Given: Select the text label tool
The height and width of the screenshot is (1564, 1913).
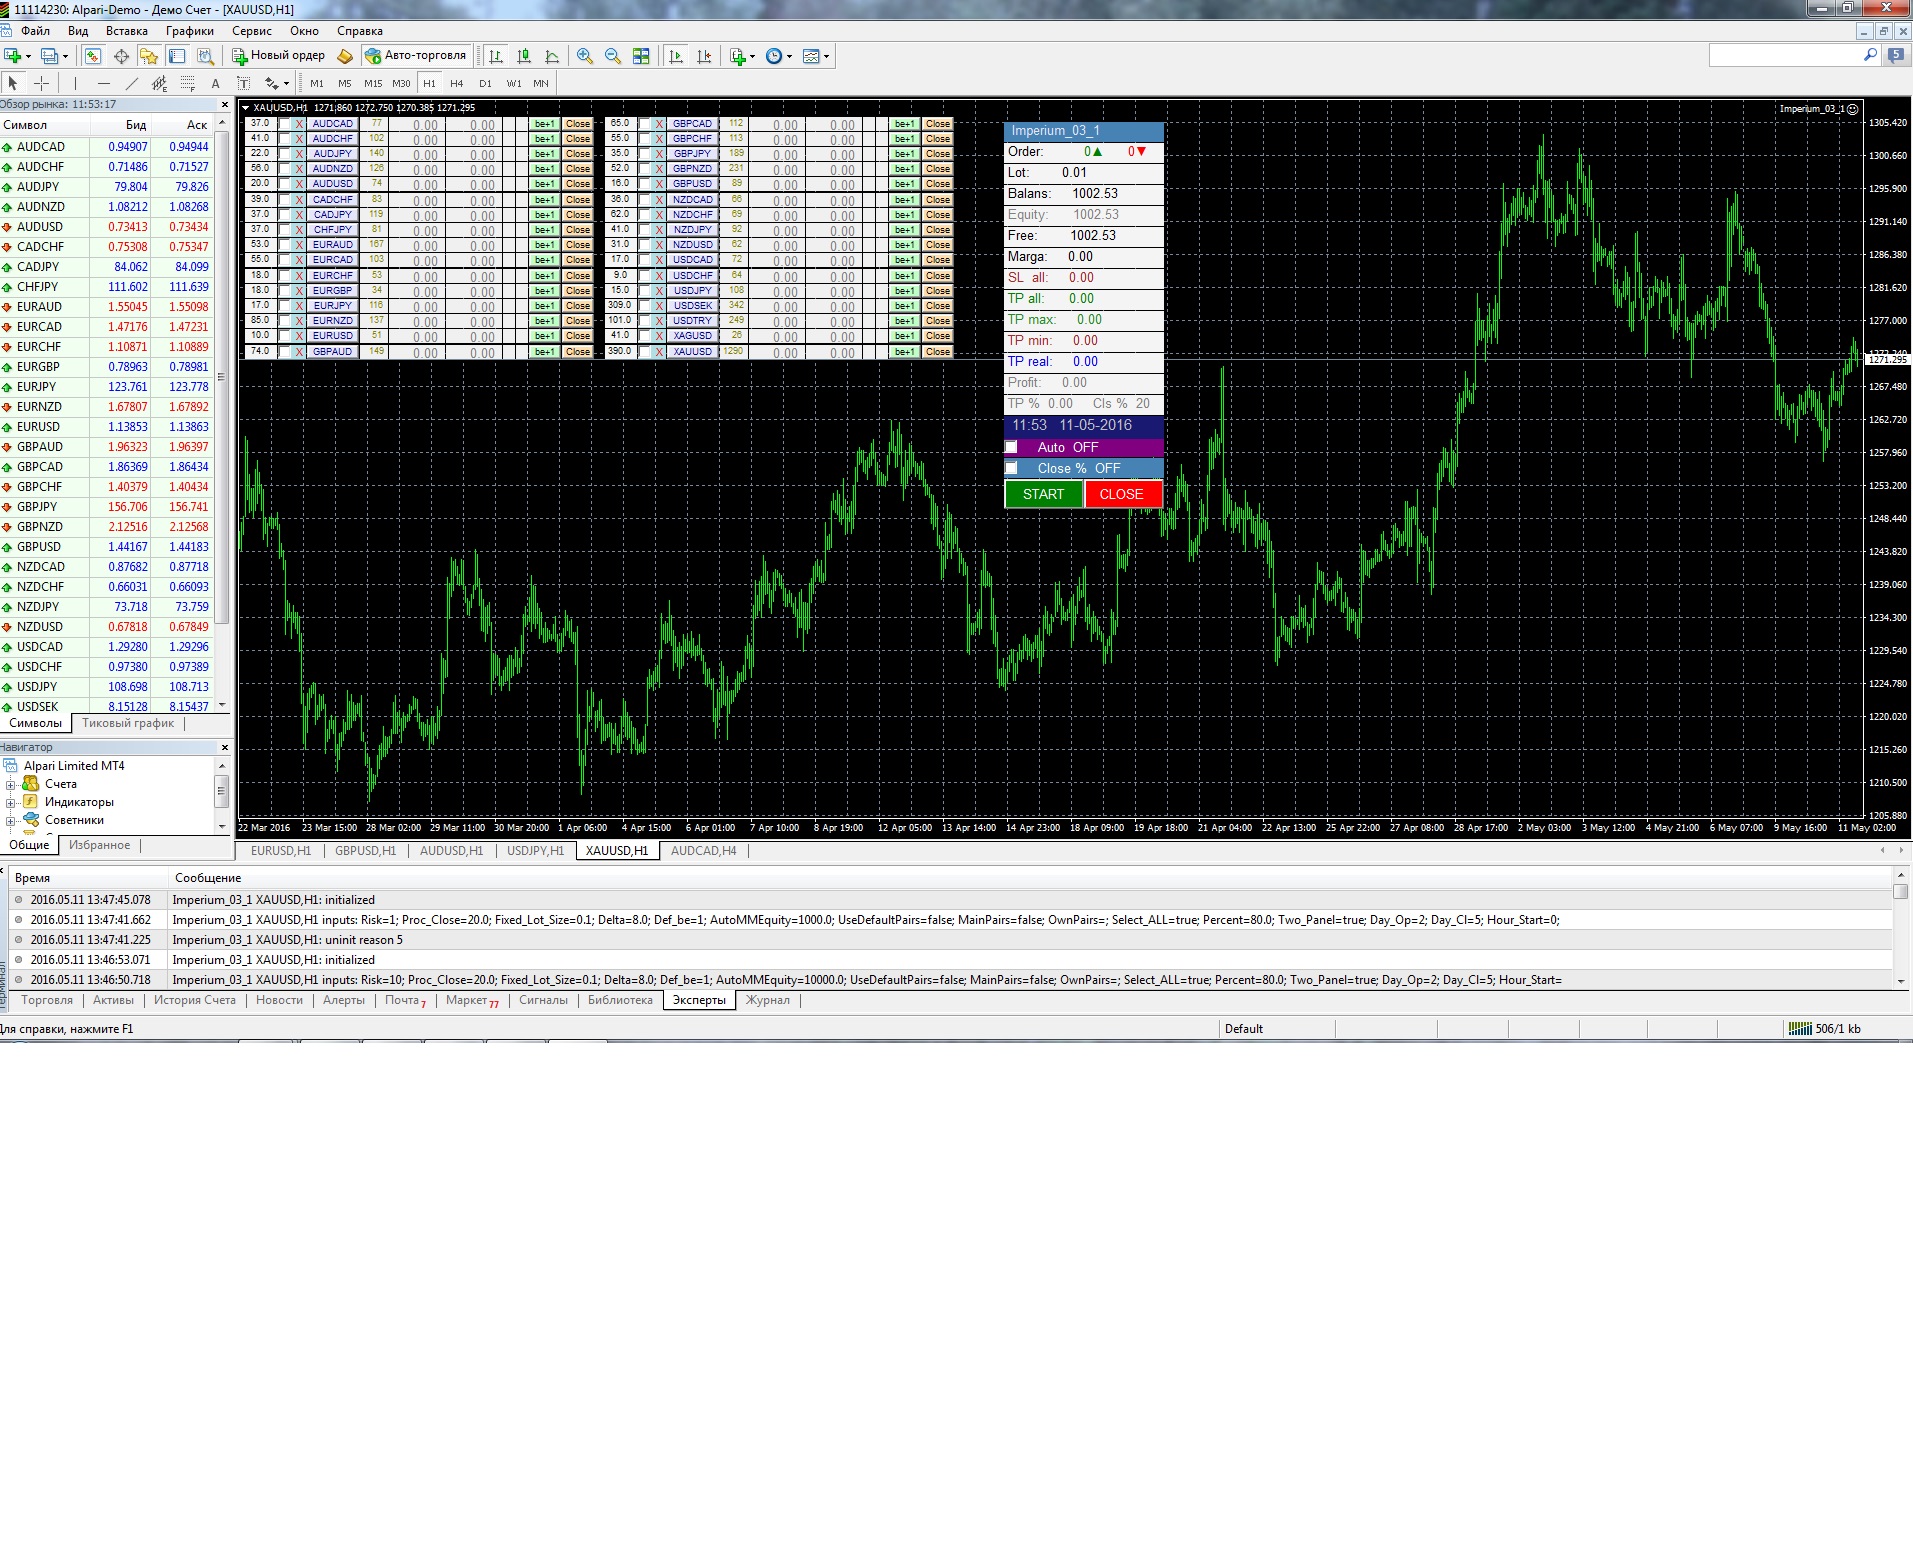Looking at the screenshot, I should click(x=243, y=83).
